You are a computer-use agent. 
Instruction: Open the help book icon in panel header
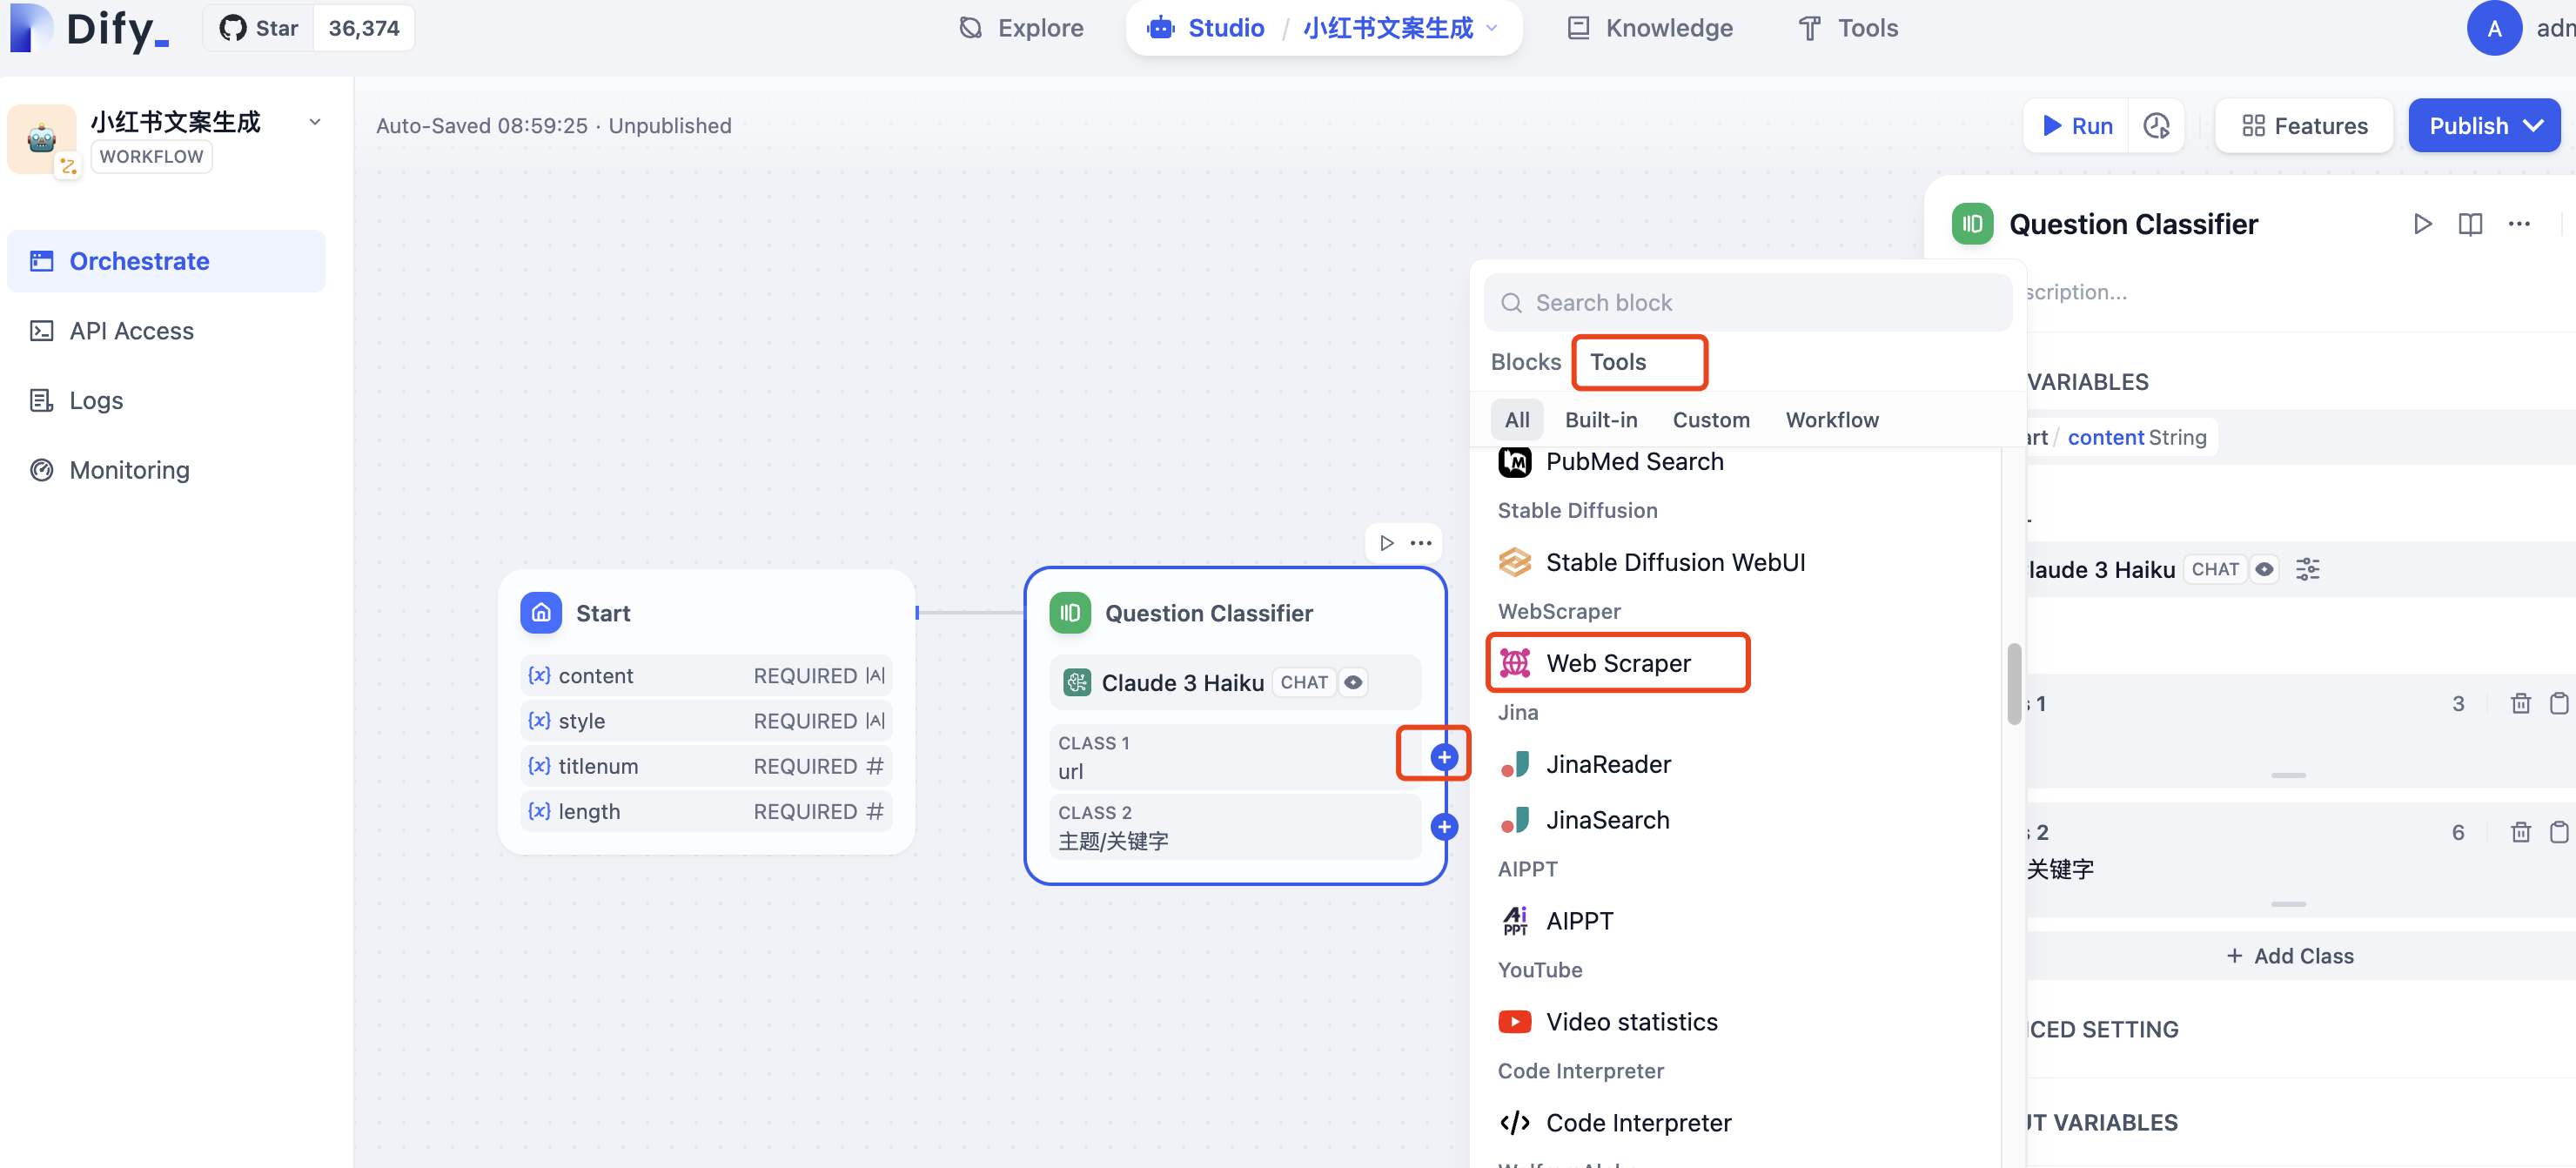point(2470,224)
